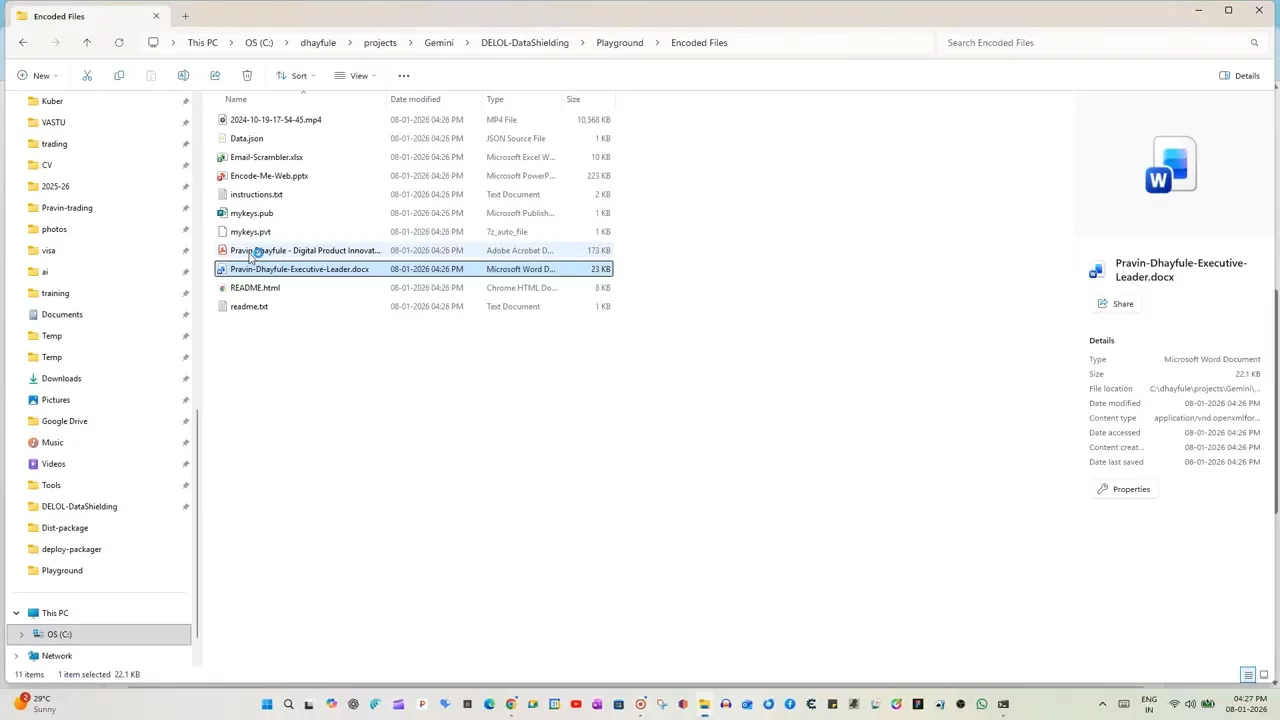Go to OS (C:) in the address bar
This screenshot has height=720, width=1280.
pos(259,43)
